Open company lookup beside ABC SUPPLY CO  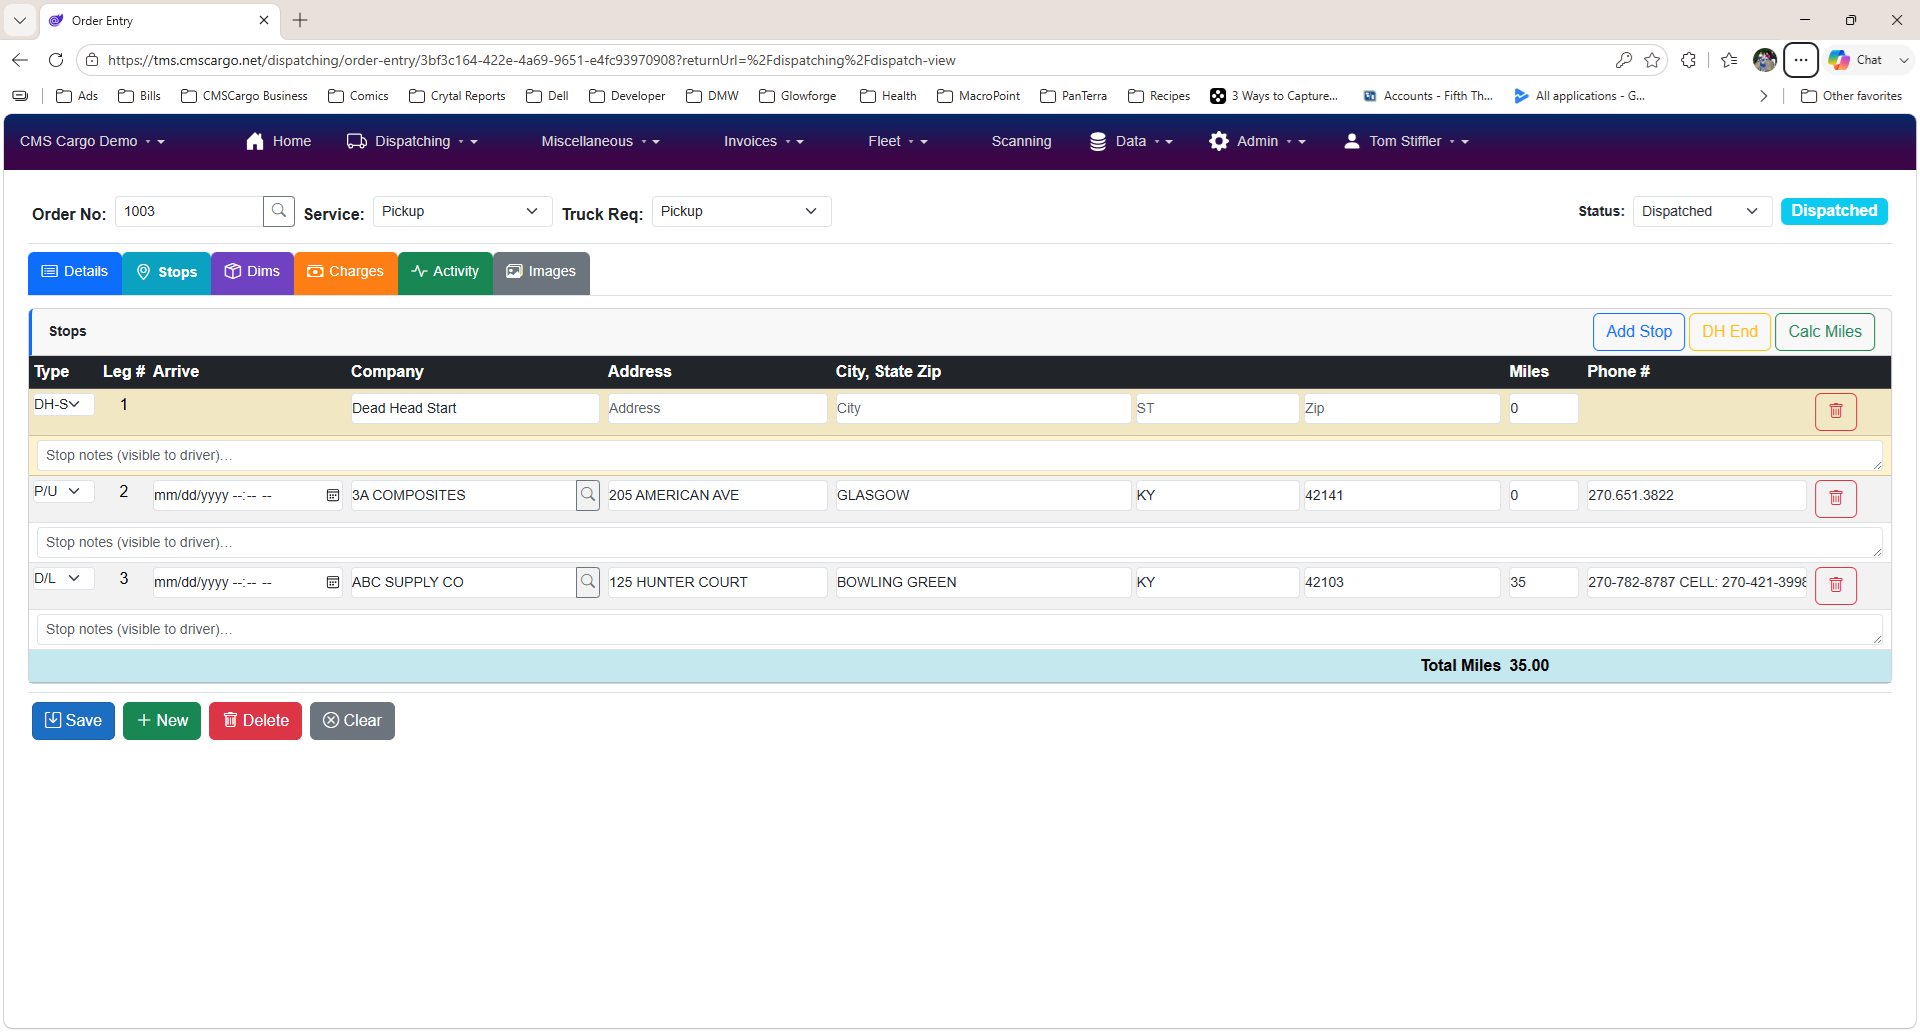pyautogui.click(x=588, y=582)
